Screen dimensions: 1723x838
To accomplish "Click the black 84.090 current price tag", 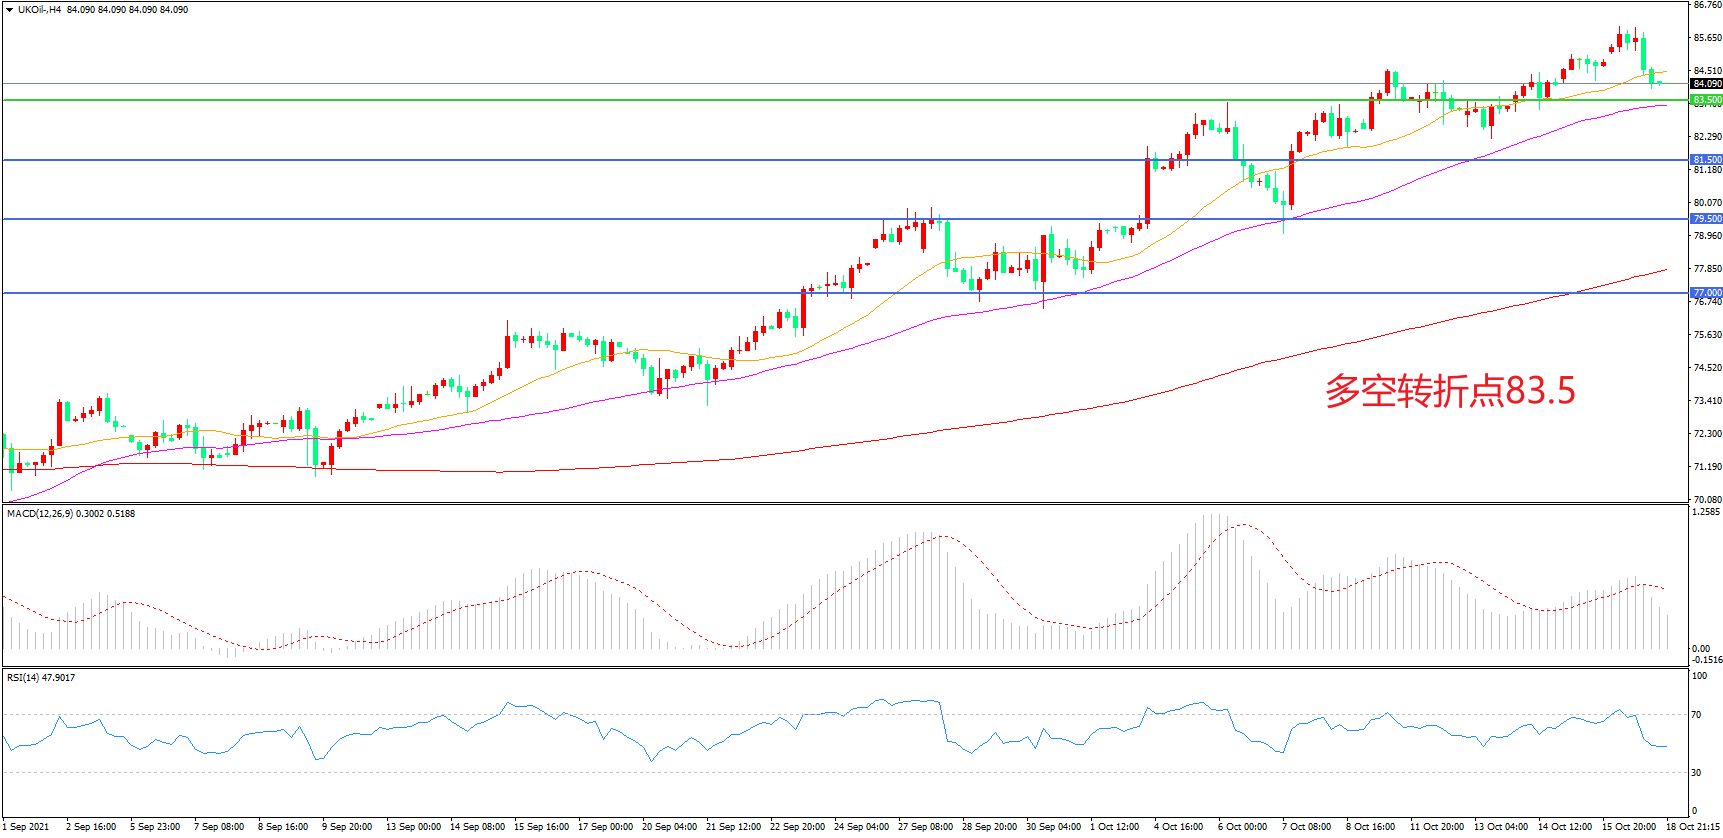I will (1706, 84).
